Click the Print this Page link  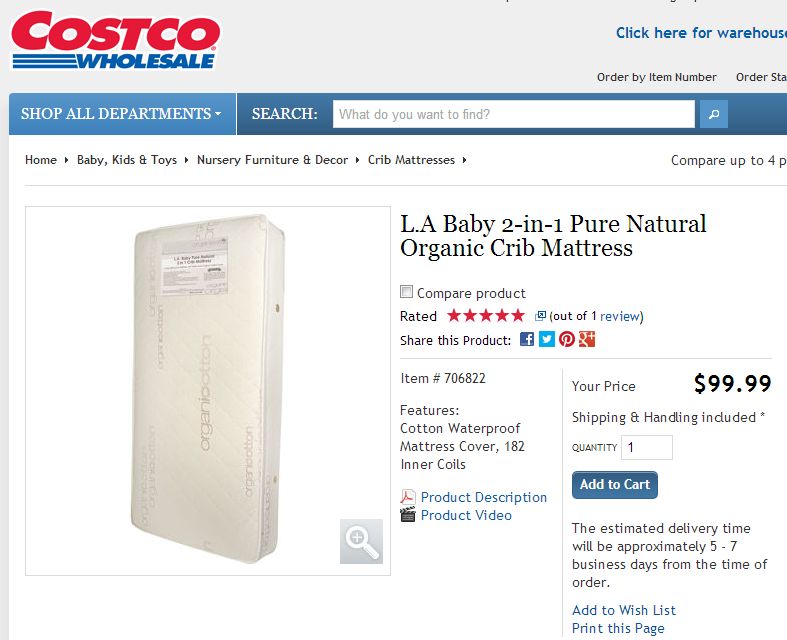[x=618, y=628]
